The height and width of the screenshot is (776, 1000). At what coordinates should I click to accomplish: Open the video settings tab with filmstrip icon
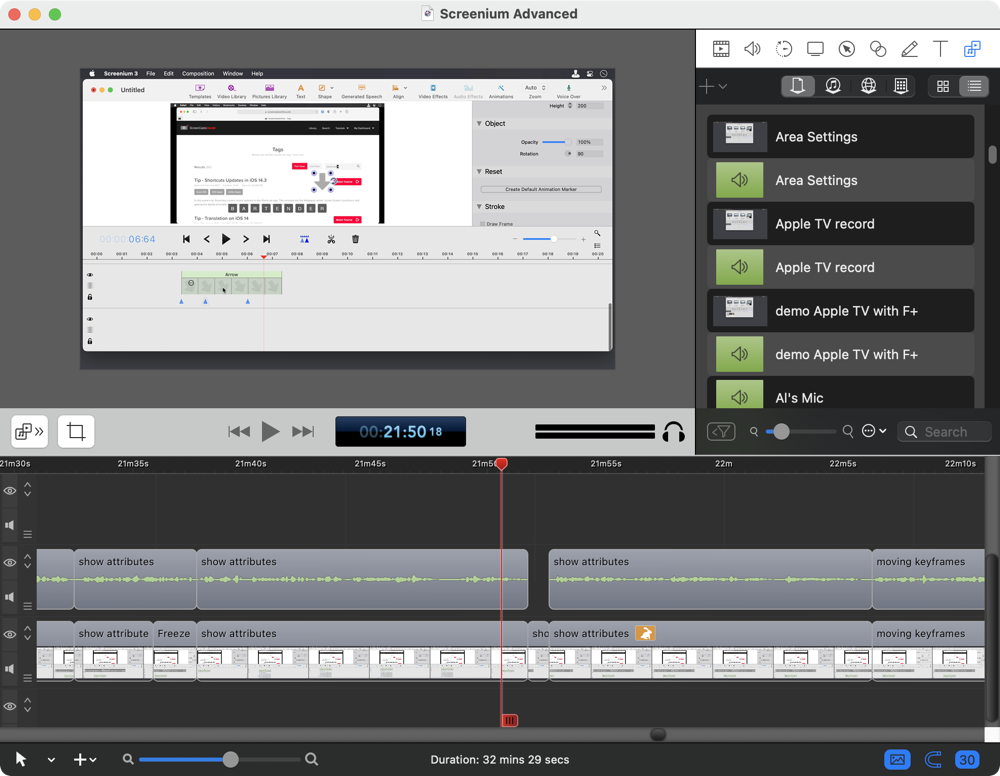721,49
